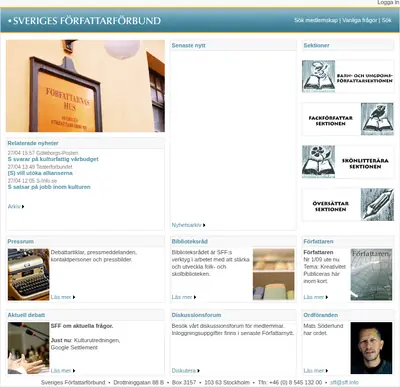Viewport: 400px width, 387px height.
Task: Click the 'Drottninggatan 88 B' footer text
Action: pyautogui.click(x=139, y=382)
